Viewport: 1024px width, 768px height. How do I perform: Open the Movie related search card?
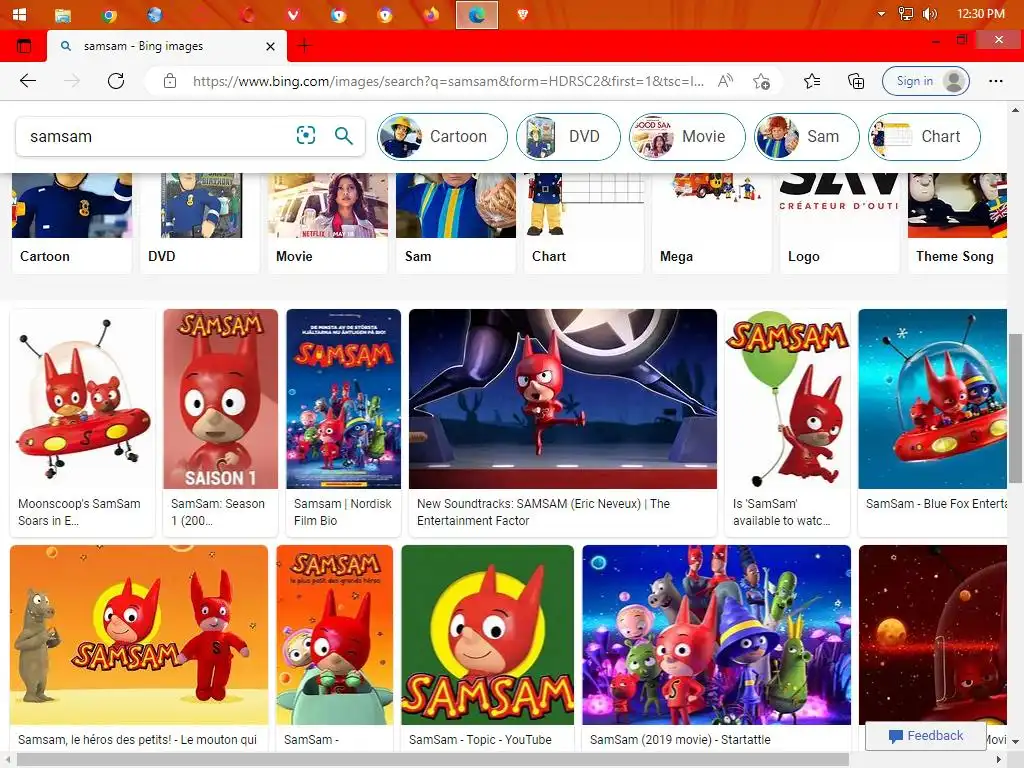tap(328, 222)
